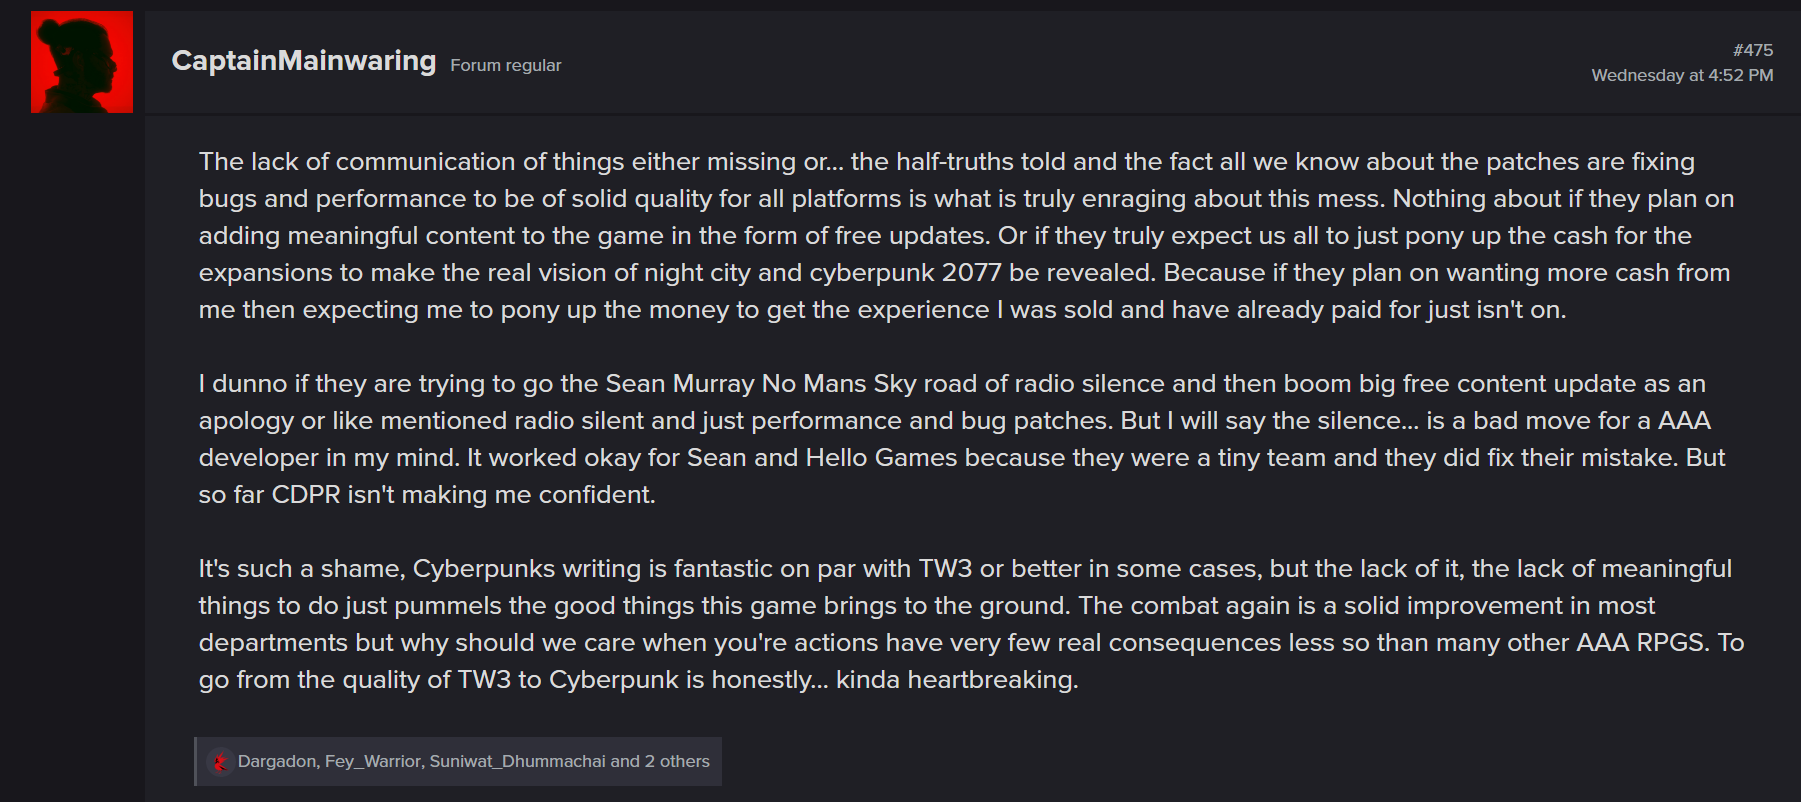The image size is (1801, 802).
Task: Click the words kinda heartbreaking
Action: (957, 680)
